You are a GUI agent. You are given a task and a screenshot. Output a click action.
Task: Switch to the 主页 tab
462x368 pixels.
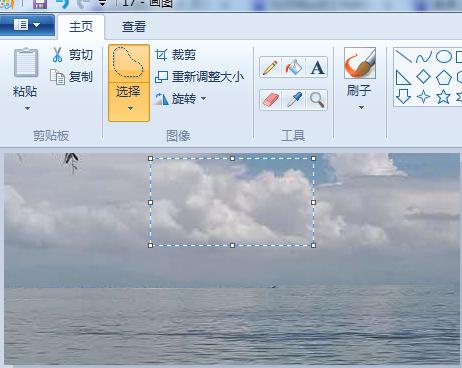[81, 27]
